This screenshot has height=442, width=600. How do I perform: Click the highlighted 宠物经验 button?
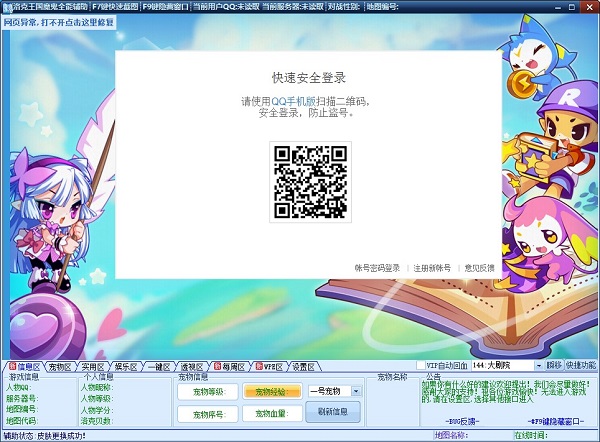[272, 391]
